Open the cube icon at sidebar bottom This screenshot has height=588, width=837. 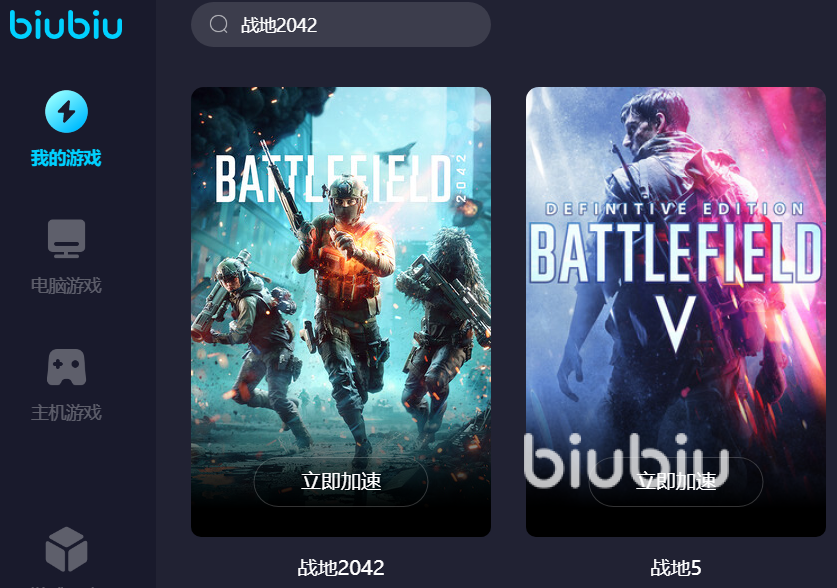click(x=66, y=549)
